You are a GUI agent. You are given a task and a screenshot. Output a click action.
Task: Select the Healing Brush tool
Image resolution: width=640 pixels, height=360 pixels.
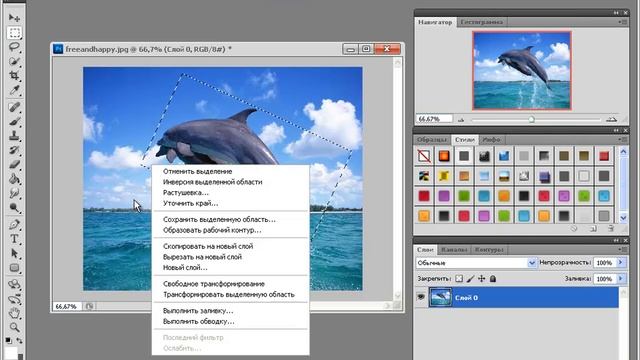coord(14,107)
